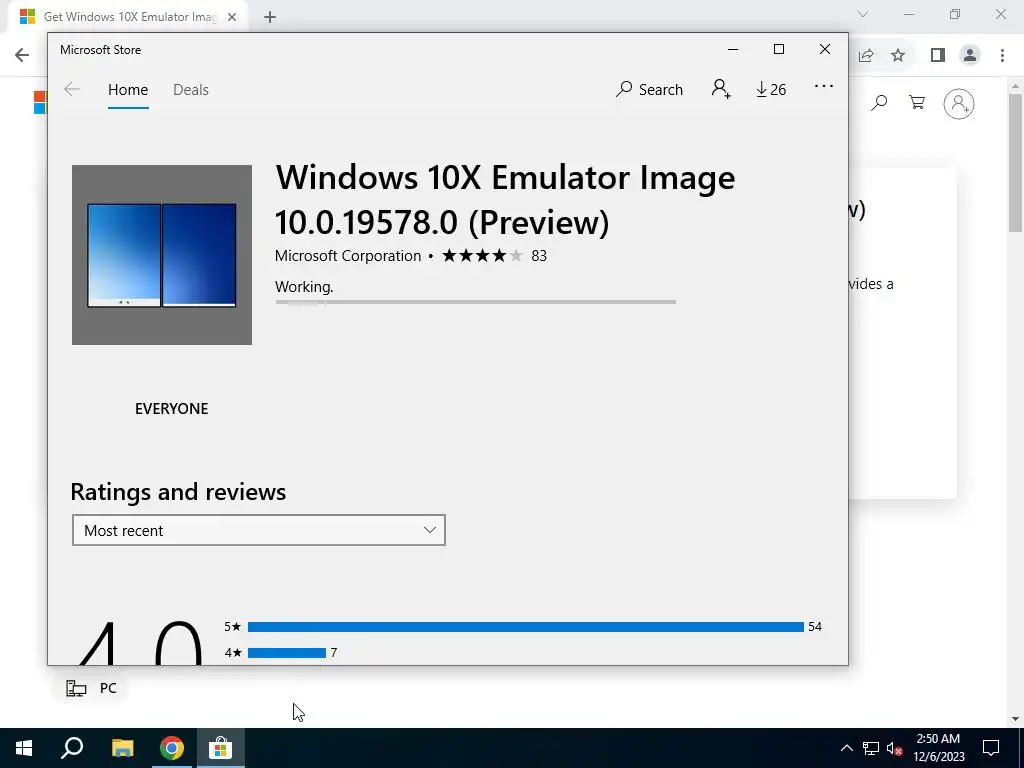Go back in Chrome browser
The width and height of the screenshot is (1024, 768).
[x=22, y=55]
